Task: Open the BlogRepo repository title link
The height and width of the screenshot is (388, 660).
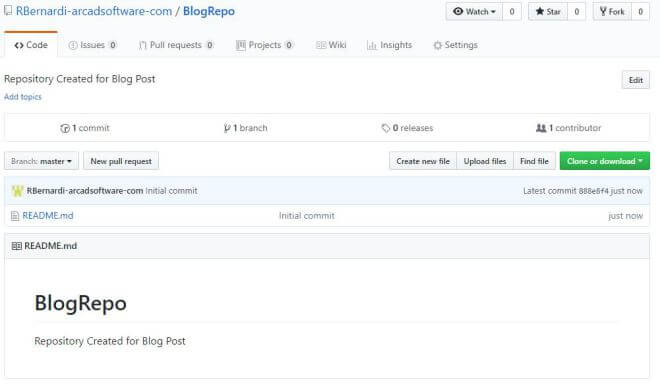Action: [x=209, y=11]
